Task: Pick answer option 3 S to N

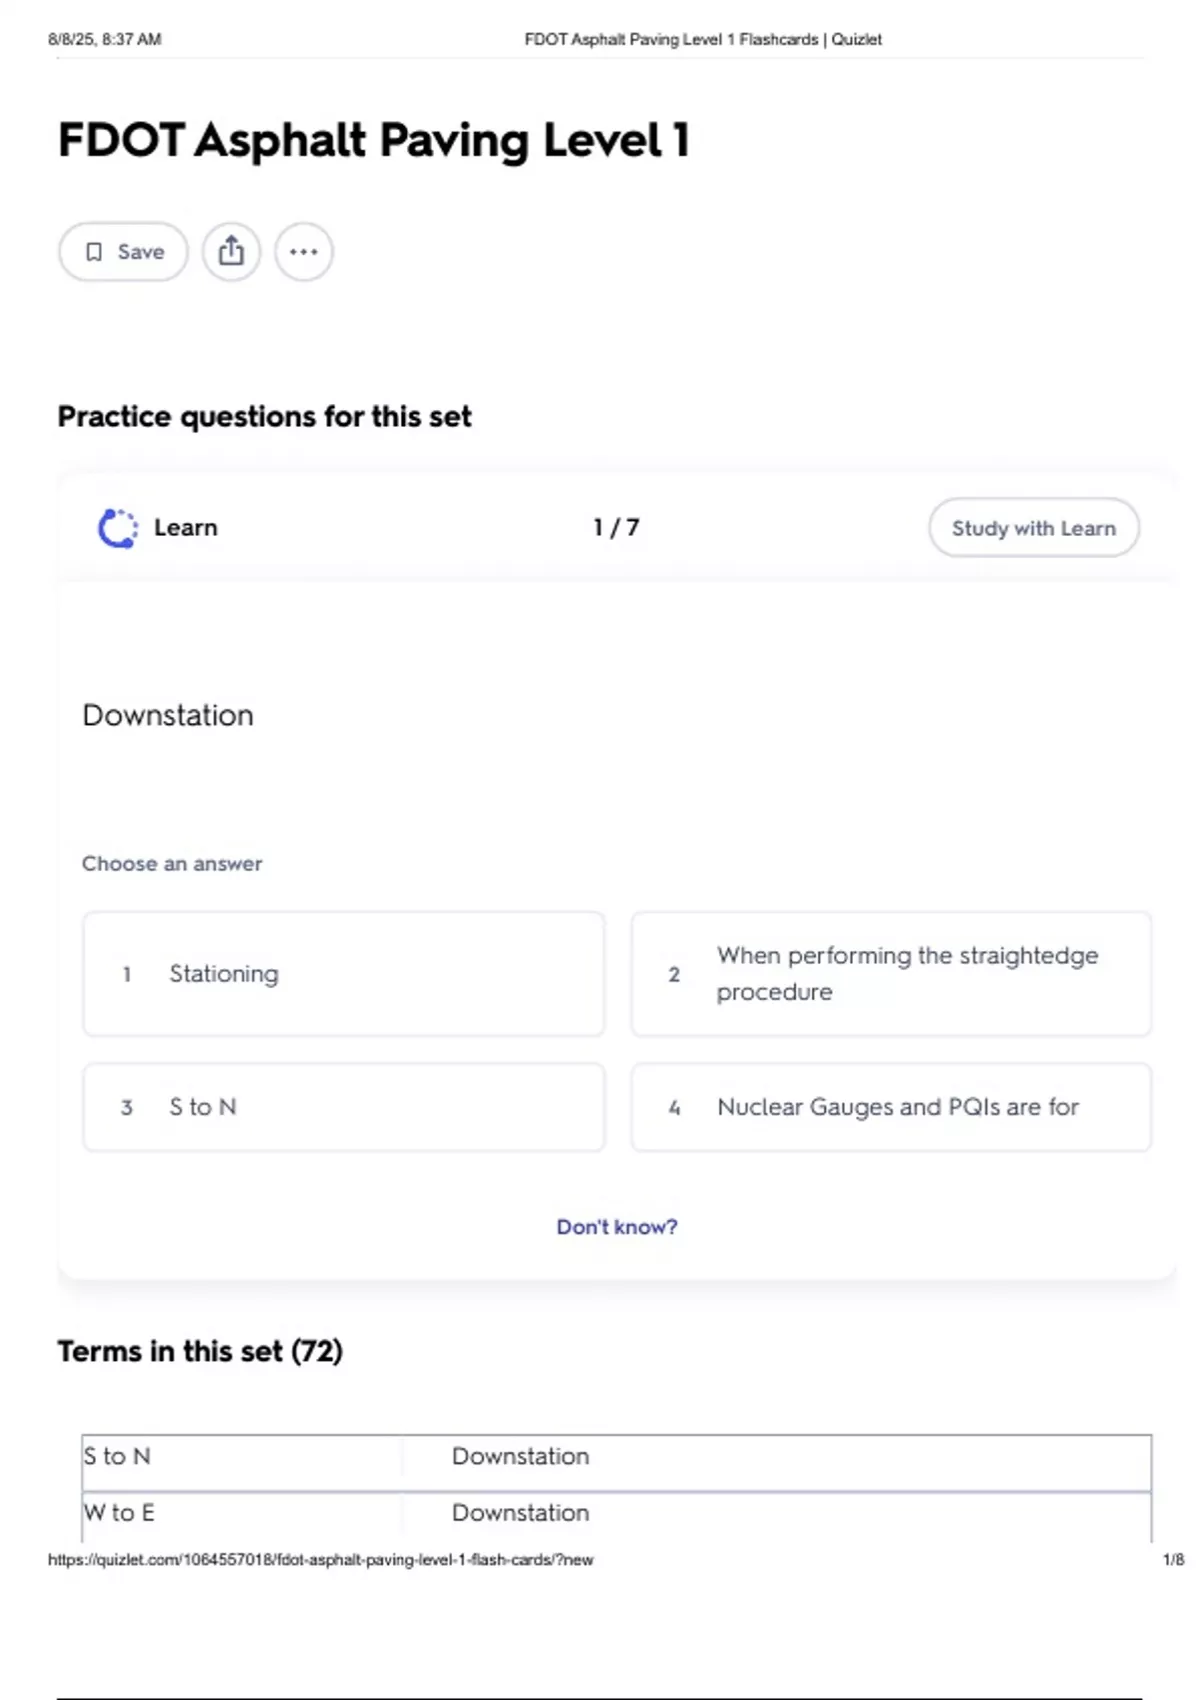Action: coord(344,1107)
